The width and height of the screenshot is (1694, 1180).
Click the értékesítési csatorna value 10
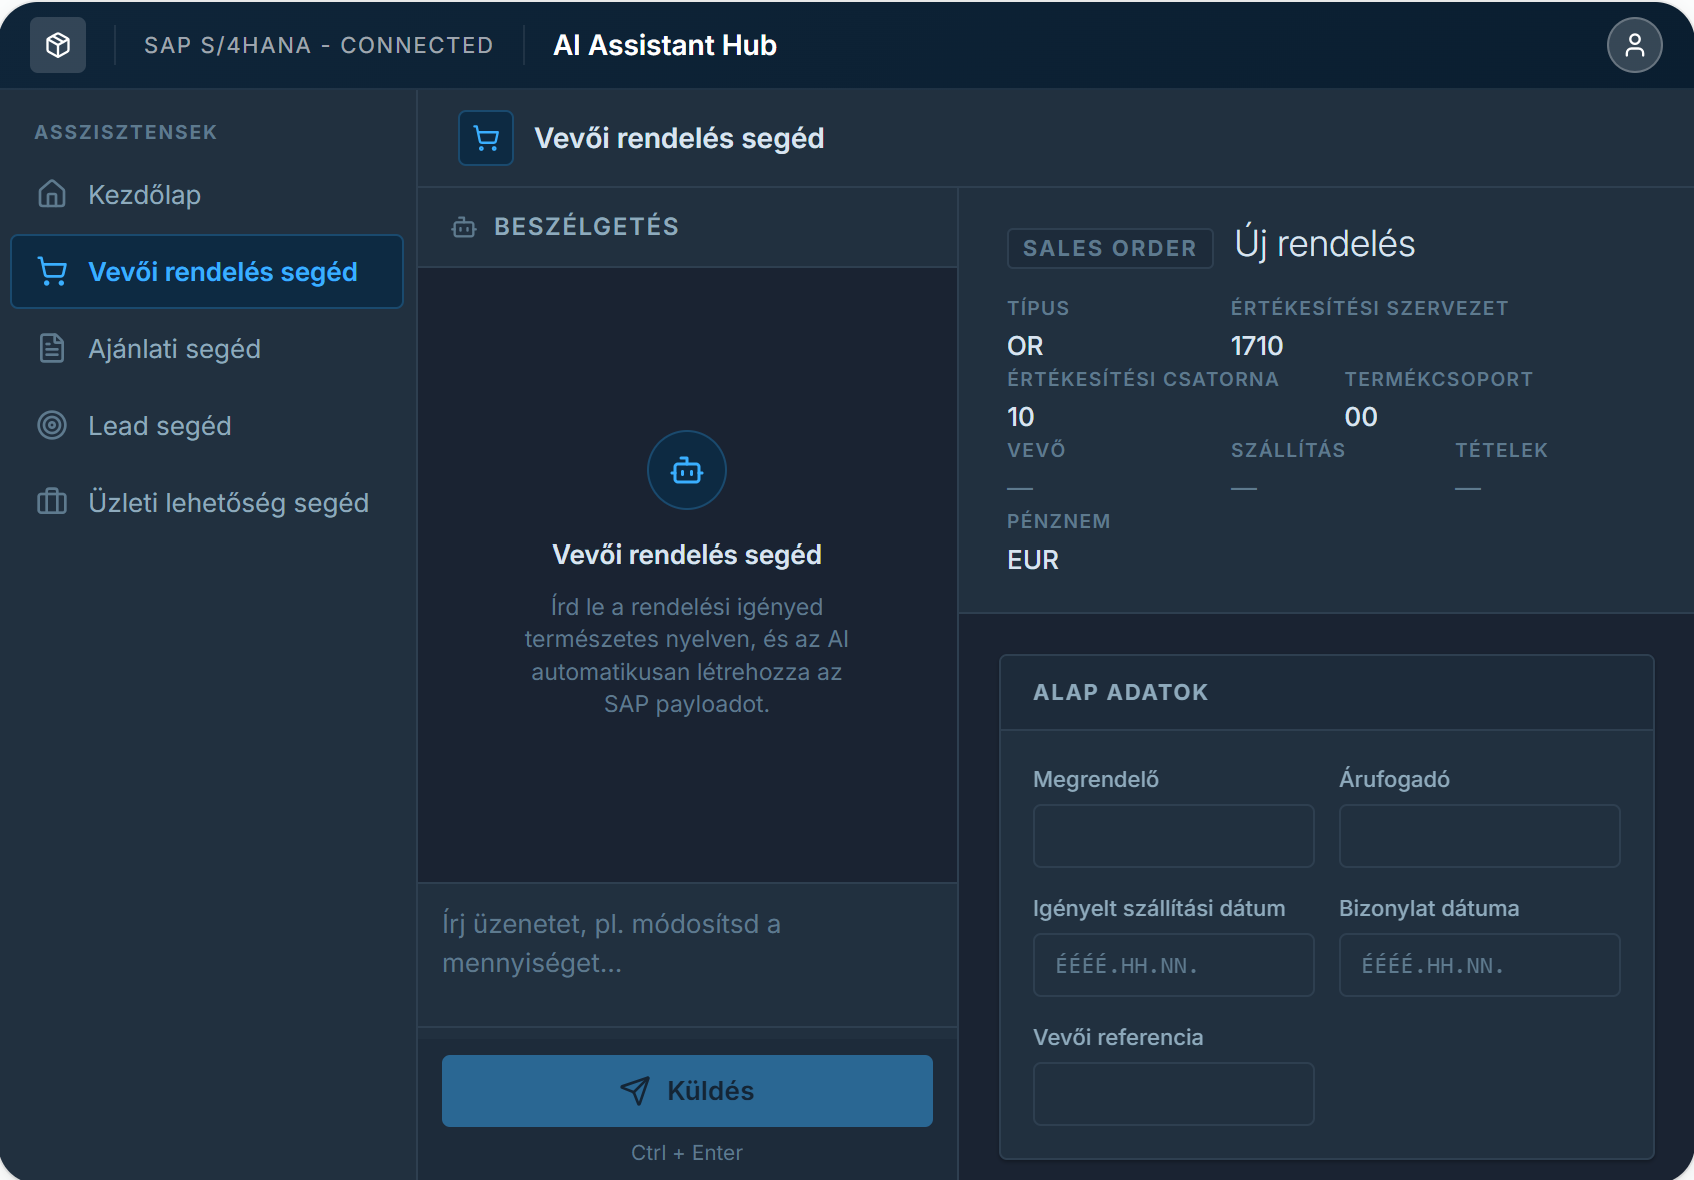click(1021, 417)
